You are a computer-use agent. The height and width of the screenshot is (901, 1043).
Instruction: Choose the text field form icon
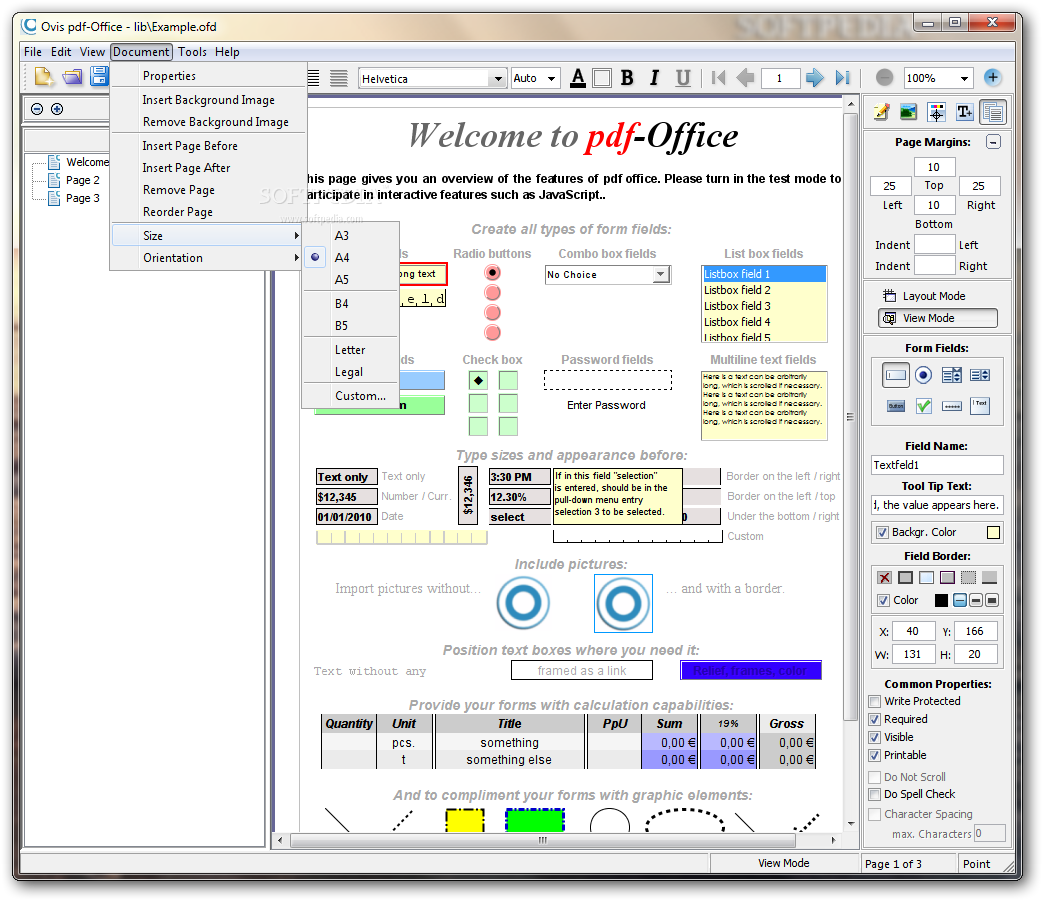coord(895,375)
